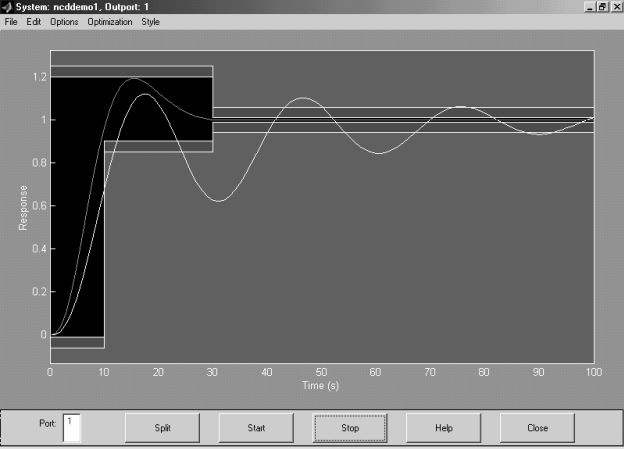The image size is (624, 449).
Task: Click x-axis tick label '100'
Action: [x=594, y=372]
